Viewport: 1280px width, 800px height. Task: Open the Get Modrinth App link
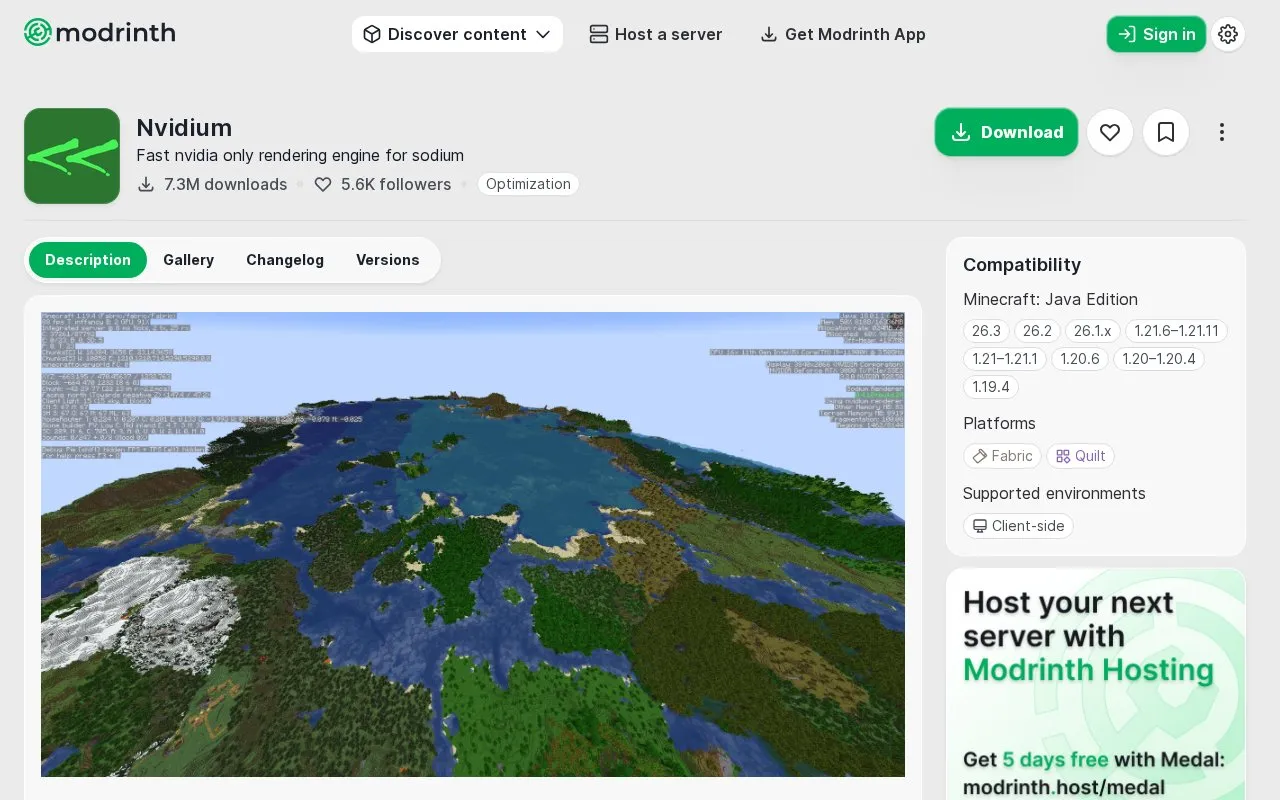(x=843, y=34)
